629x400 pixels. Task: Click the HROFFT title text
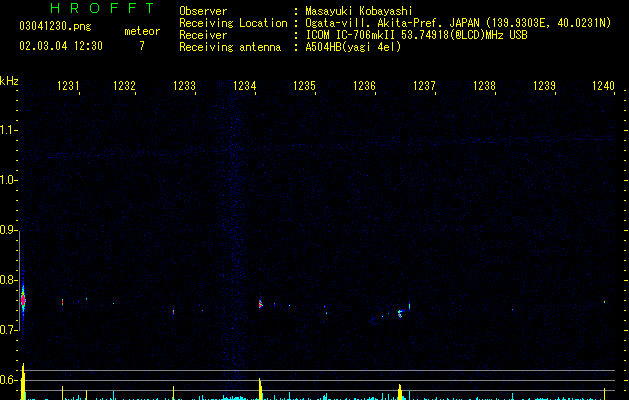[x=103, y=8]
